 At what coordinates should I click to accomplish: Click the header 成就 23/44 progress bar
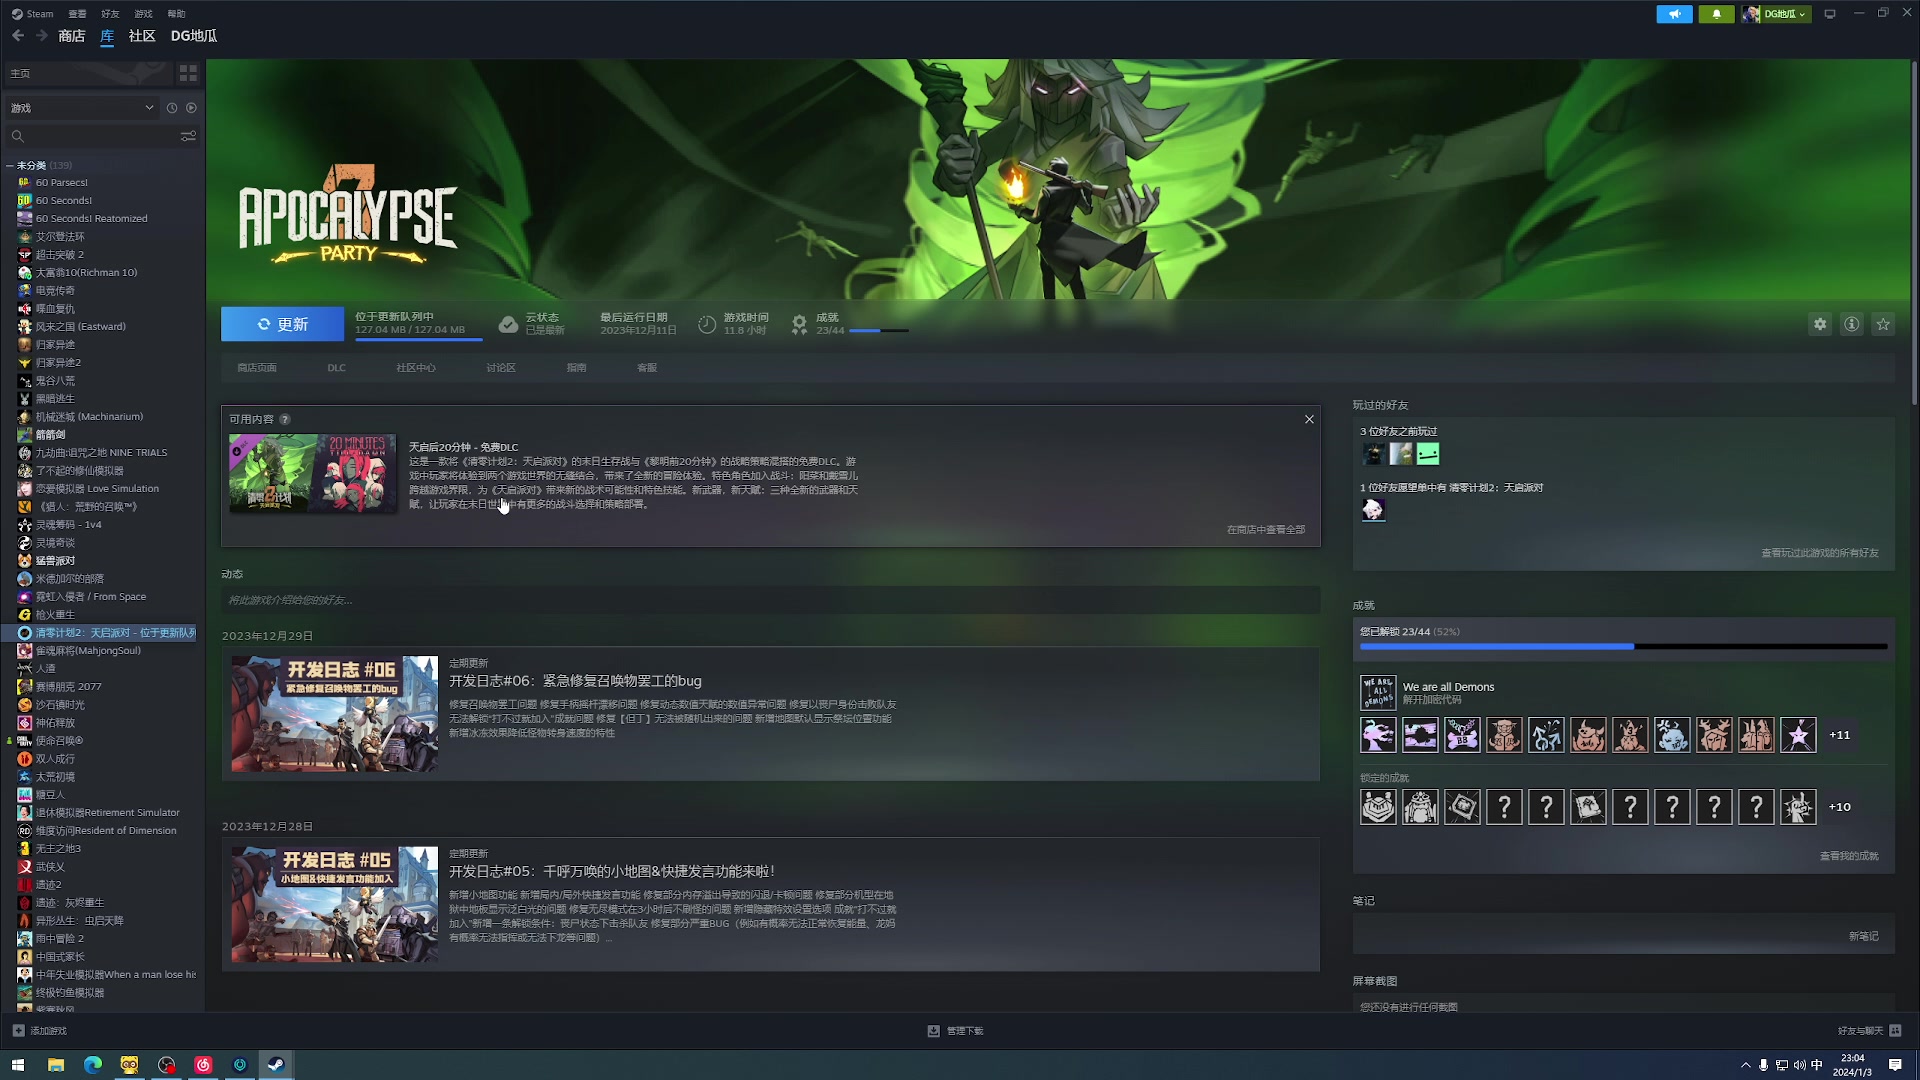879,331
